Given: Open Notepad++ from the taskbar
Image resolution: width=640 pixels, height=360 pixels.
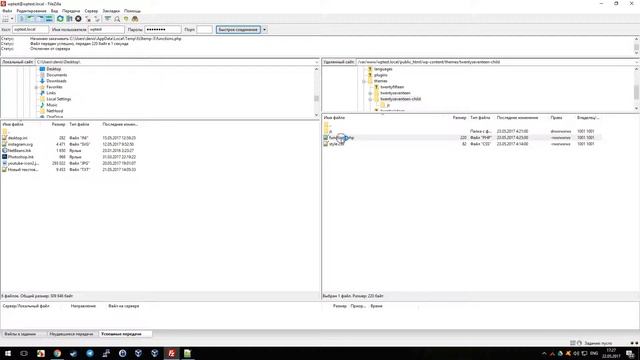Looking at the screenshot, I should (x=187, y=353).
